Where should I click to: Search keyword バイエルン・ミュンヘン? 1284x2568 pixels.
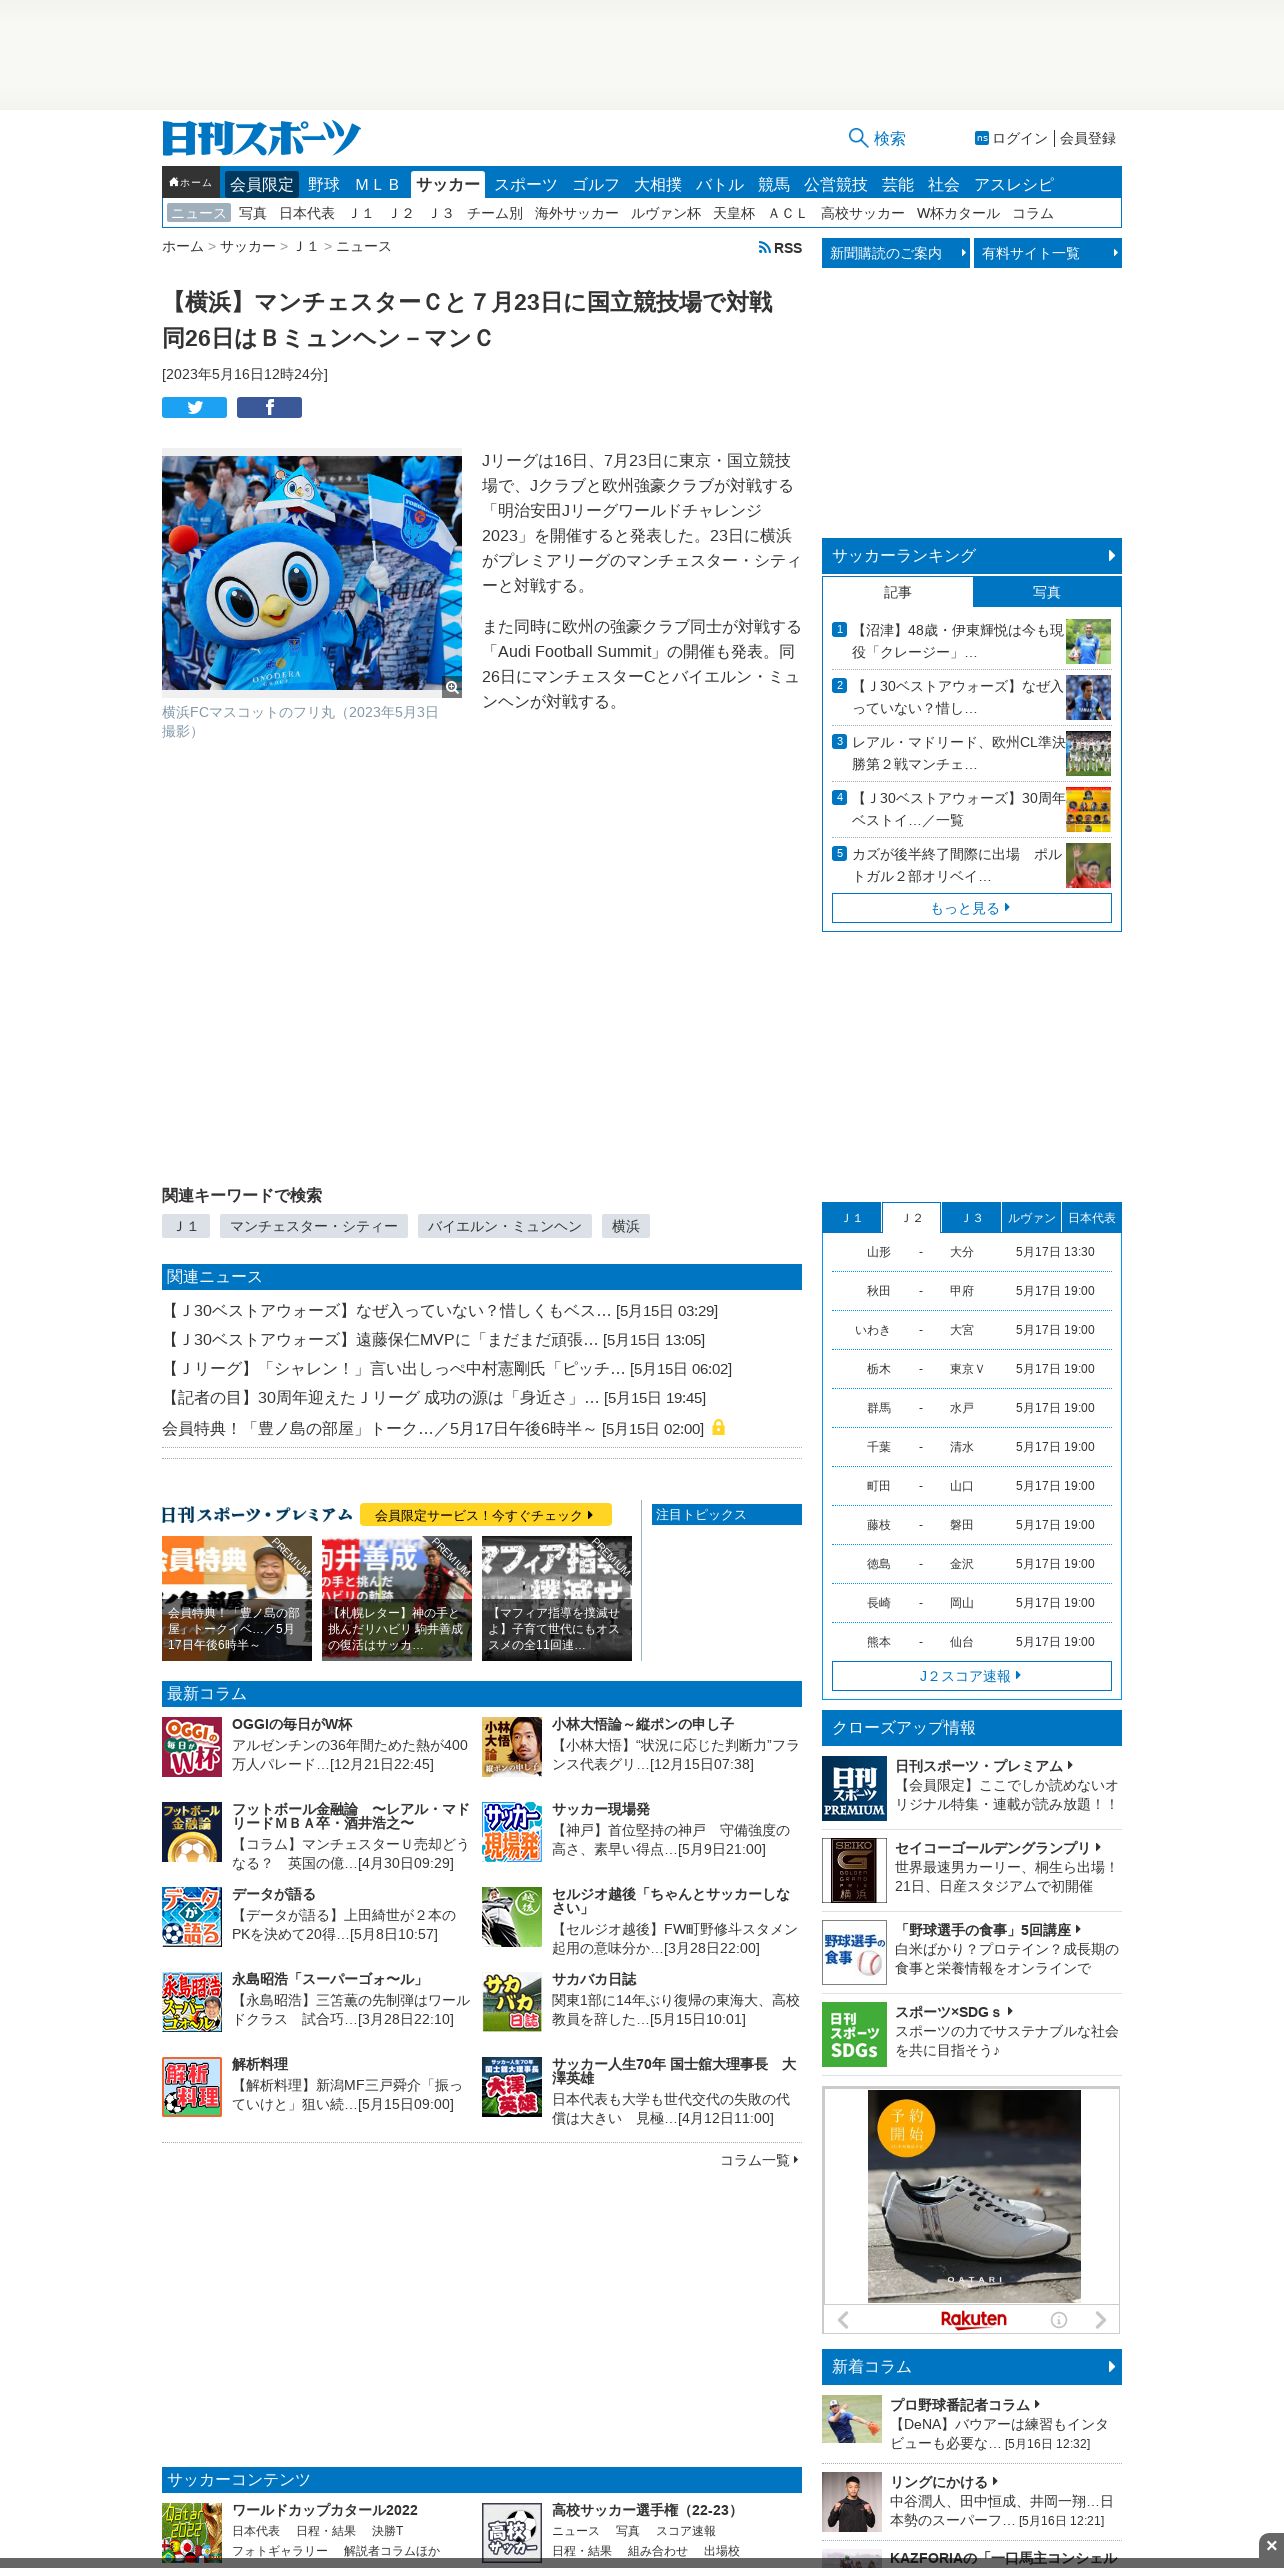point(505,1226)
